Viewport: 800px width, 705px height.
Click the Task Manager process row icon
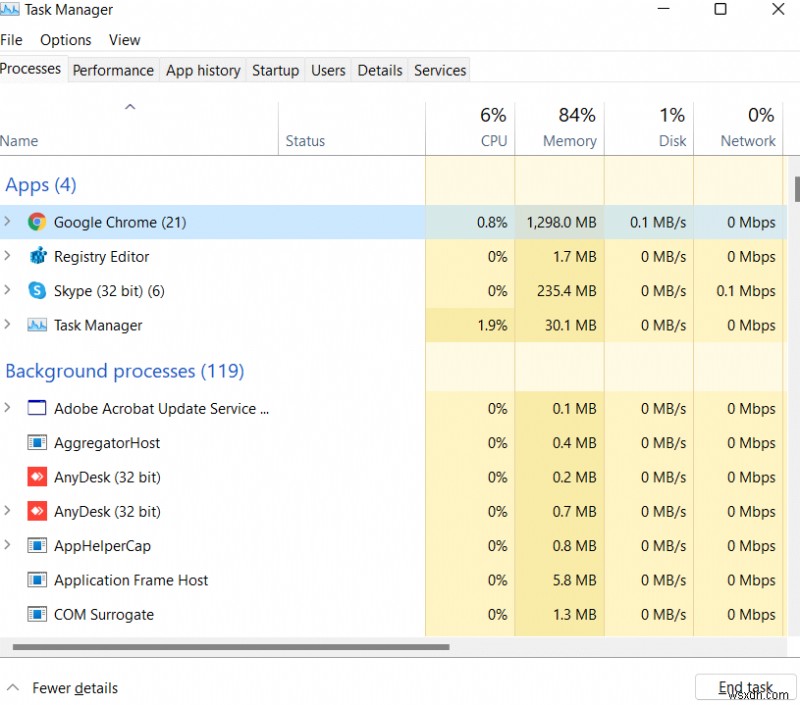click(37, 325)
